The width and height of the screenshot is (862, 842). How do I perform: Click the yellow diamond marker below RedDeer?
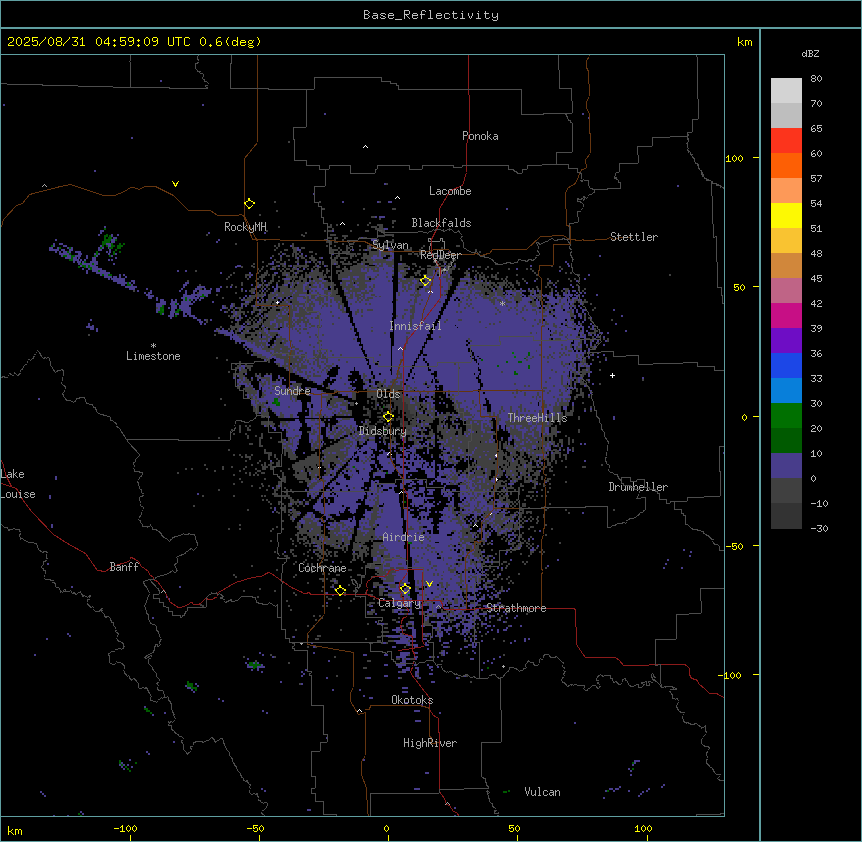[425, 281]
